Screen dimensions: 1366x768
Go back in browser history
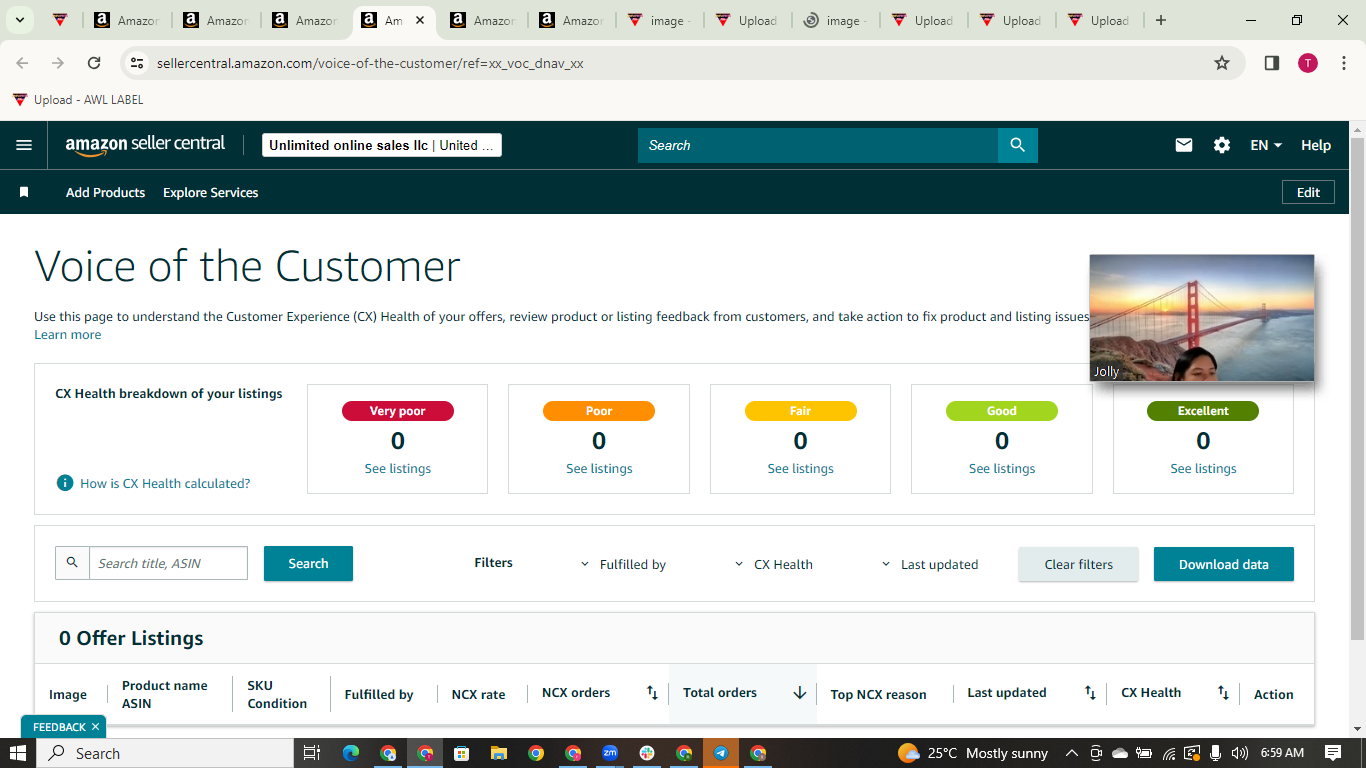(x=22, y=63)
